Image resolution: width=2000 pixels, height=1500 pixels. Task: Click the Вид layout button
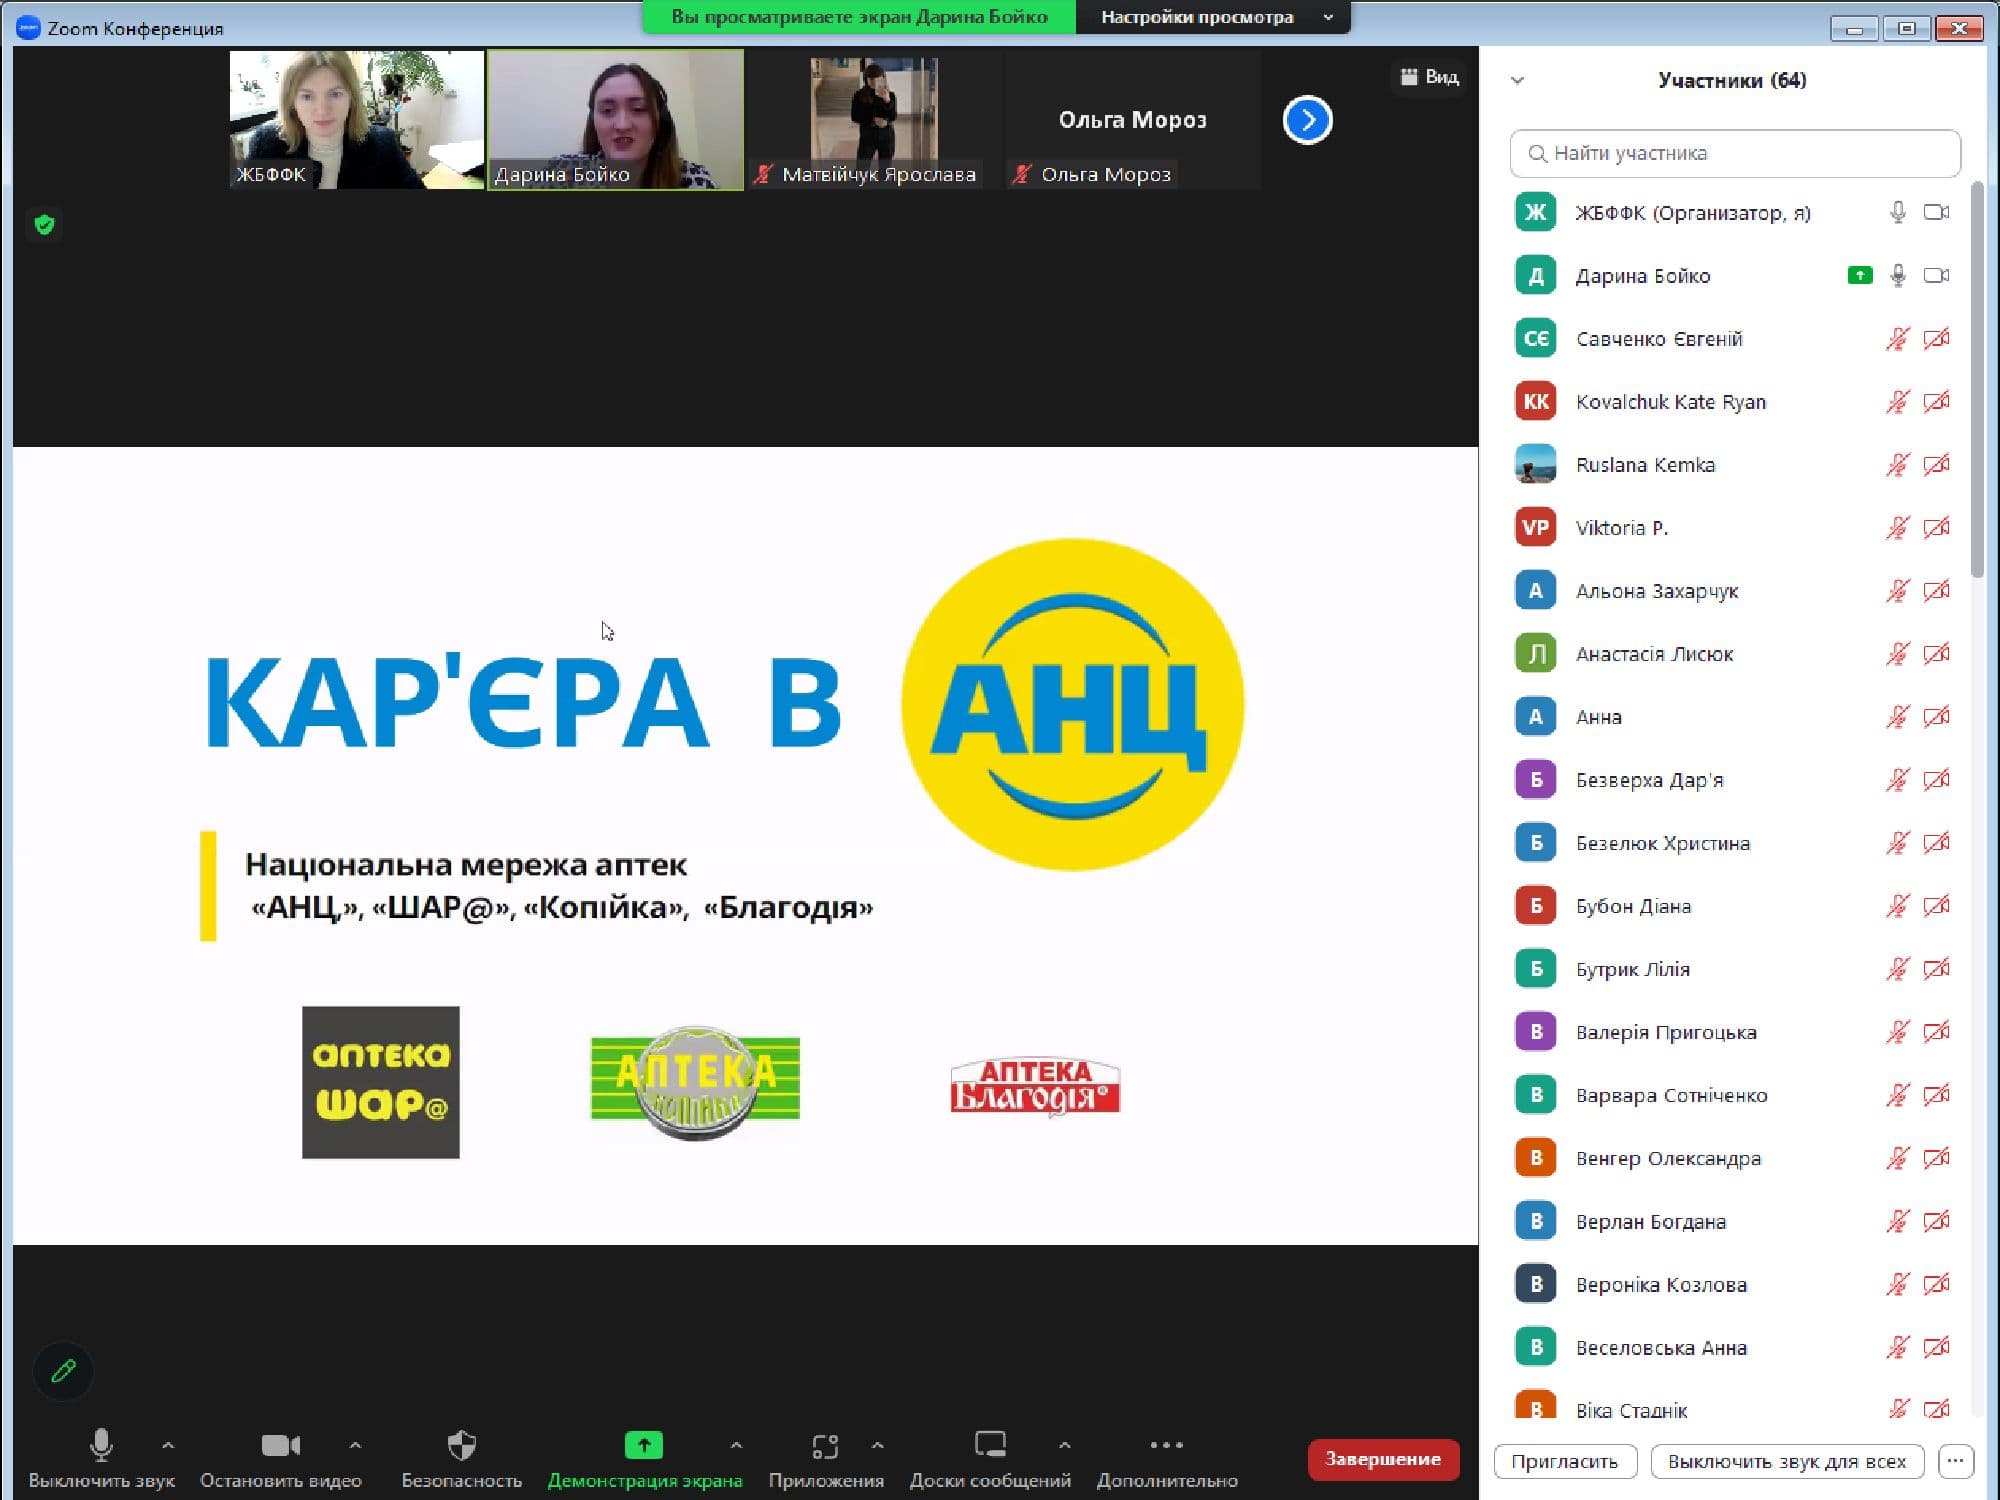click(1429, 77)
